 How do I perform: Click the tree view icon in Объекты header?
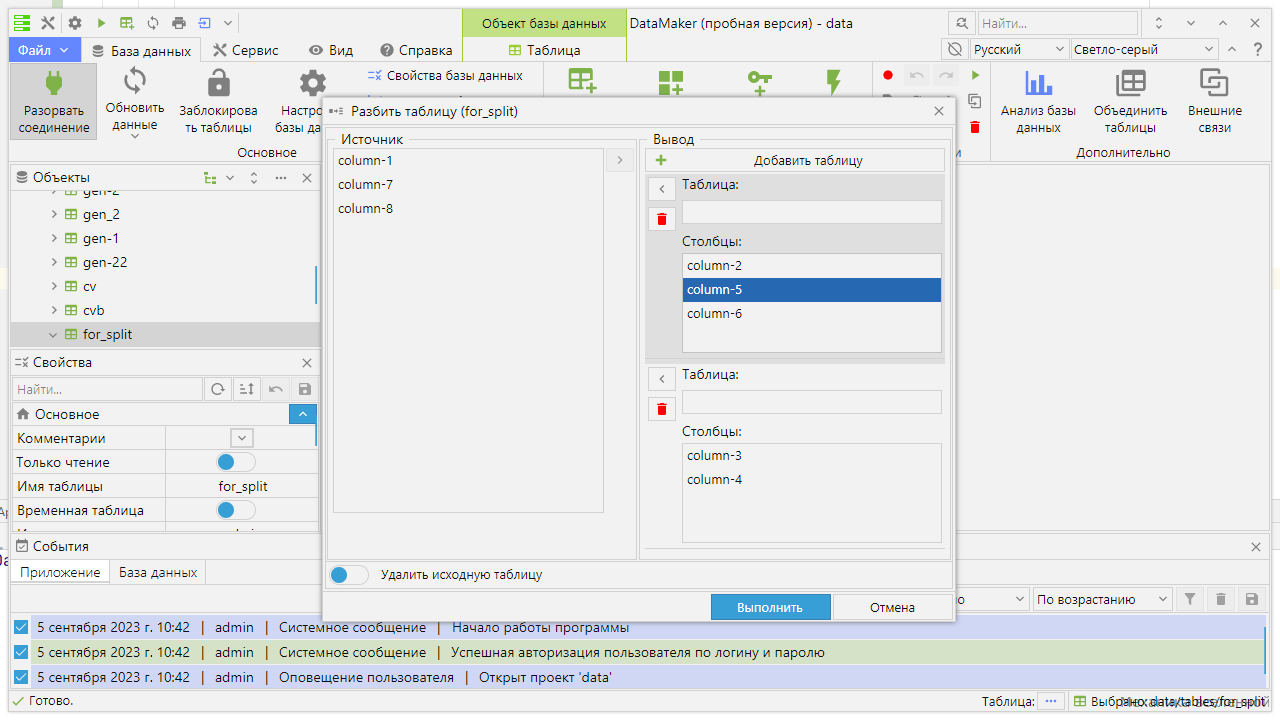point(209,177)
